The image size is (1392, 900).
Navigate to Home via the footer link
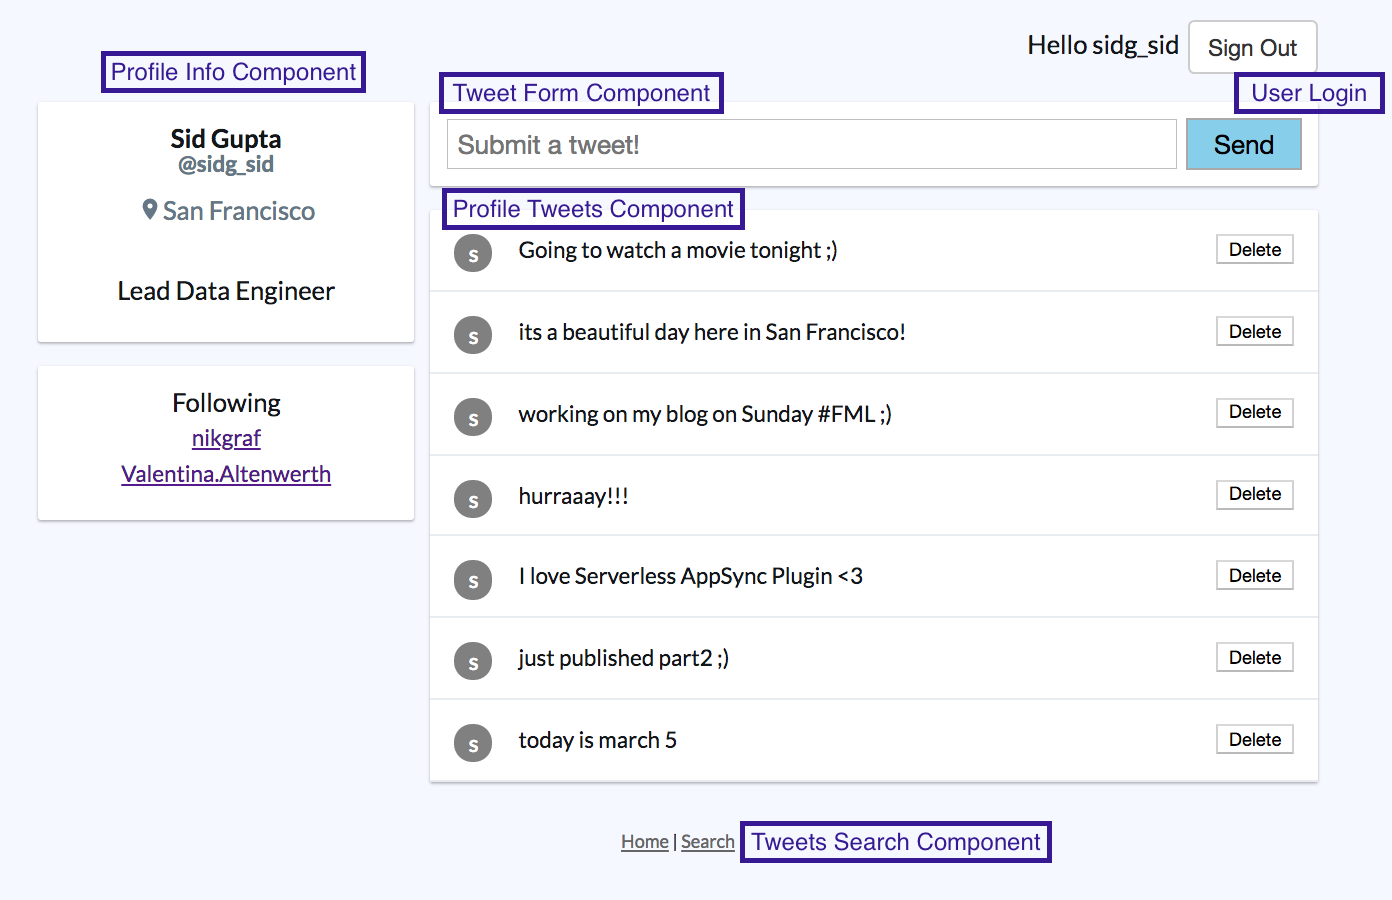644,841
